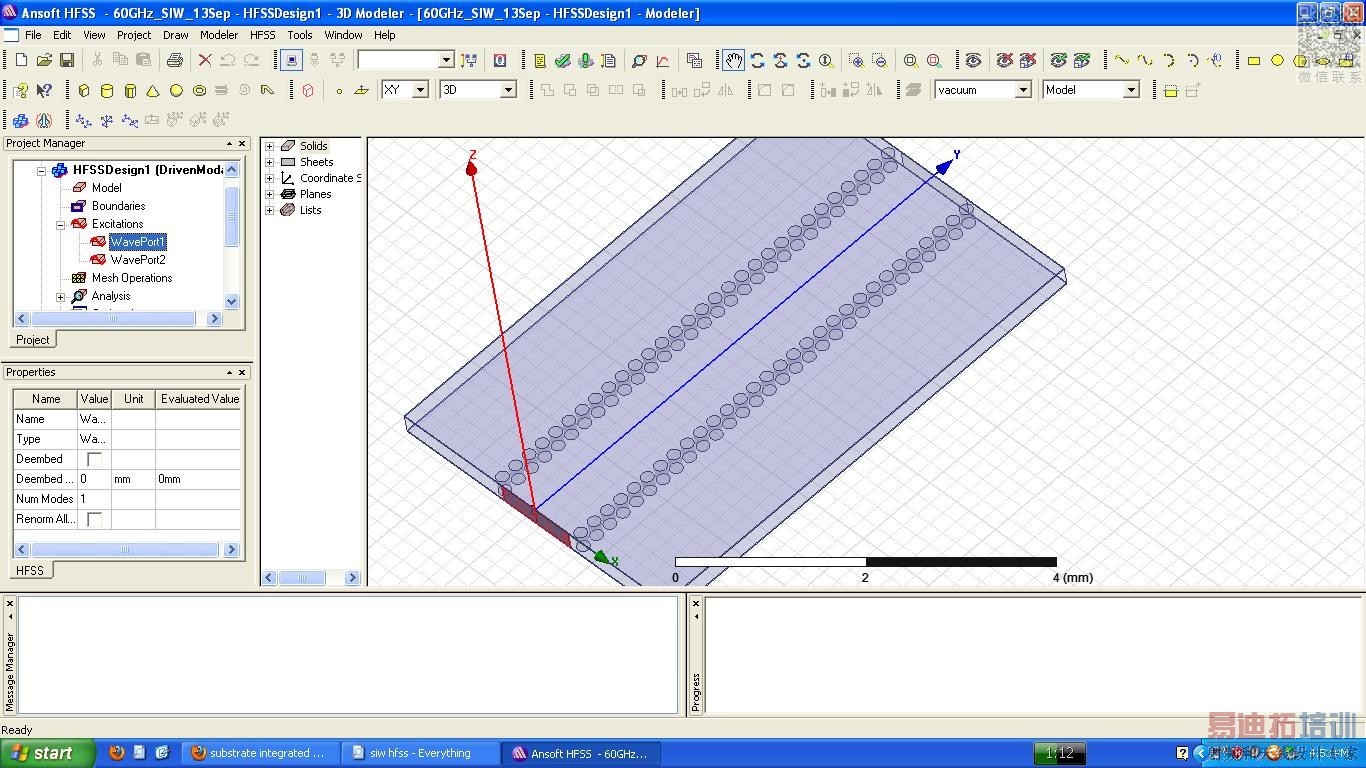Select the HFSS properties tab
This screenshot has height=768, width=1366.
pos(30,570)
